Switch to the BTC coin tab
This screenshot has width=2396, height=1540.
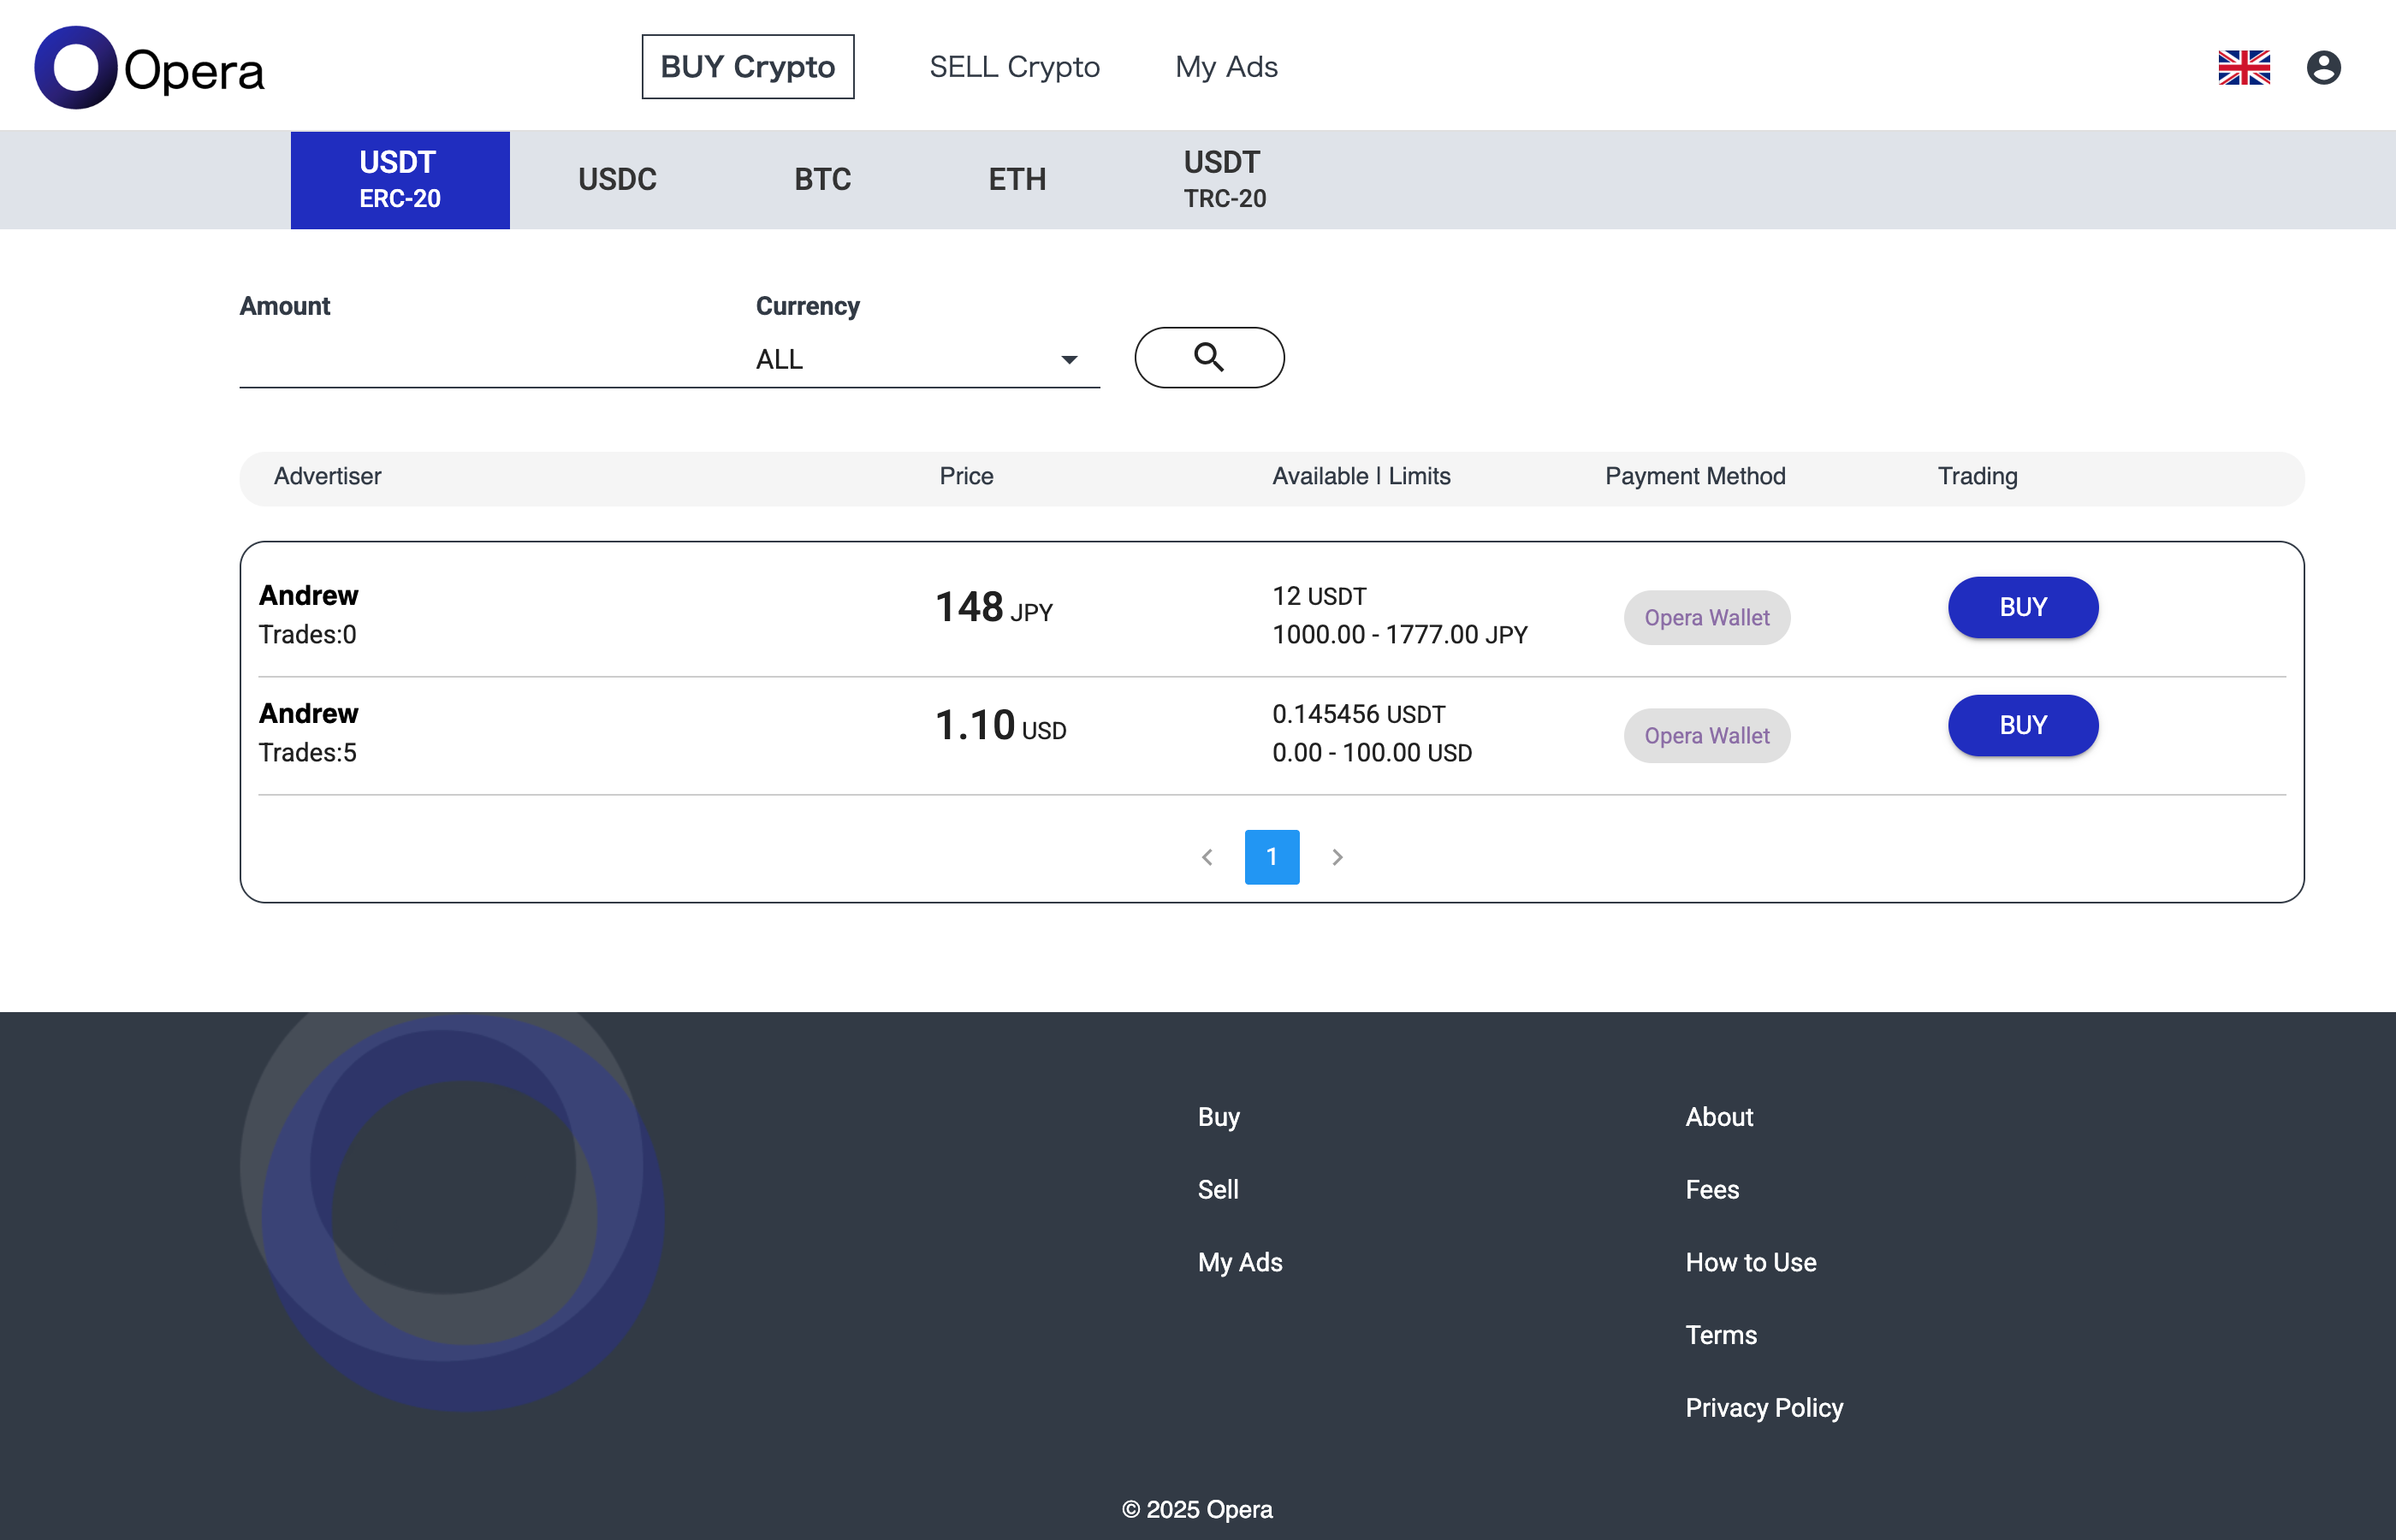822,180
